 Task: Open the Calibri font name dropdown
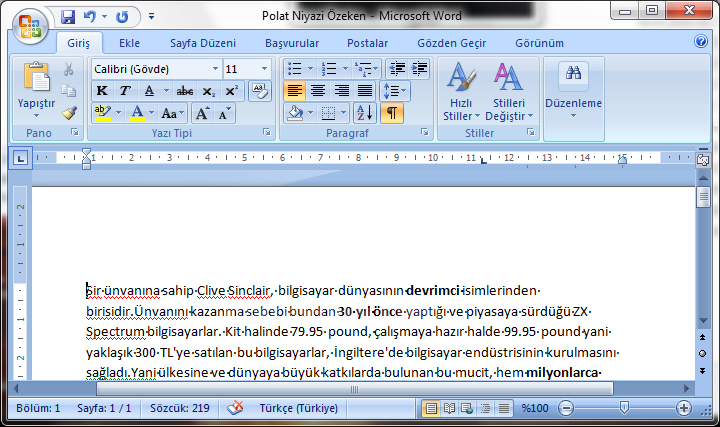(215, 69)
